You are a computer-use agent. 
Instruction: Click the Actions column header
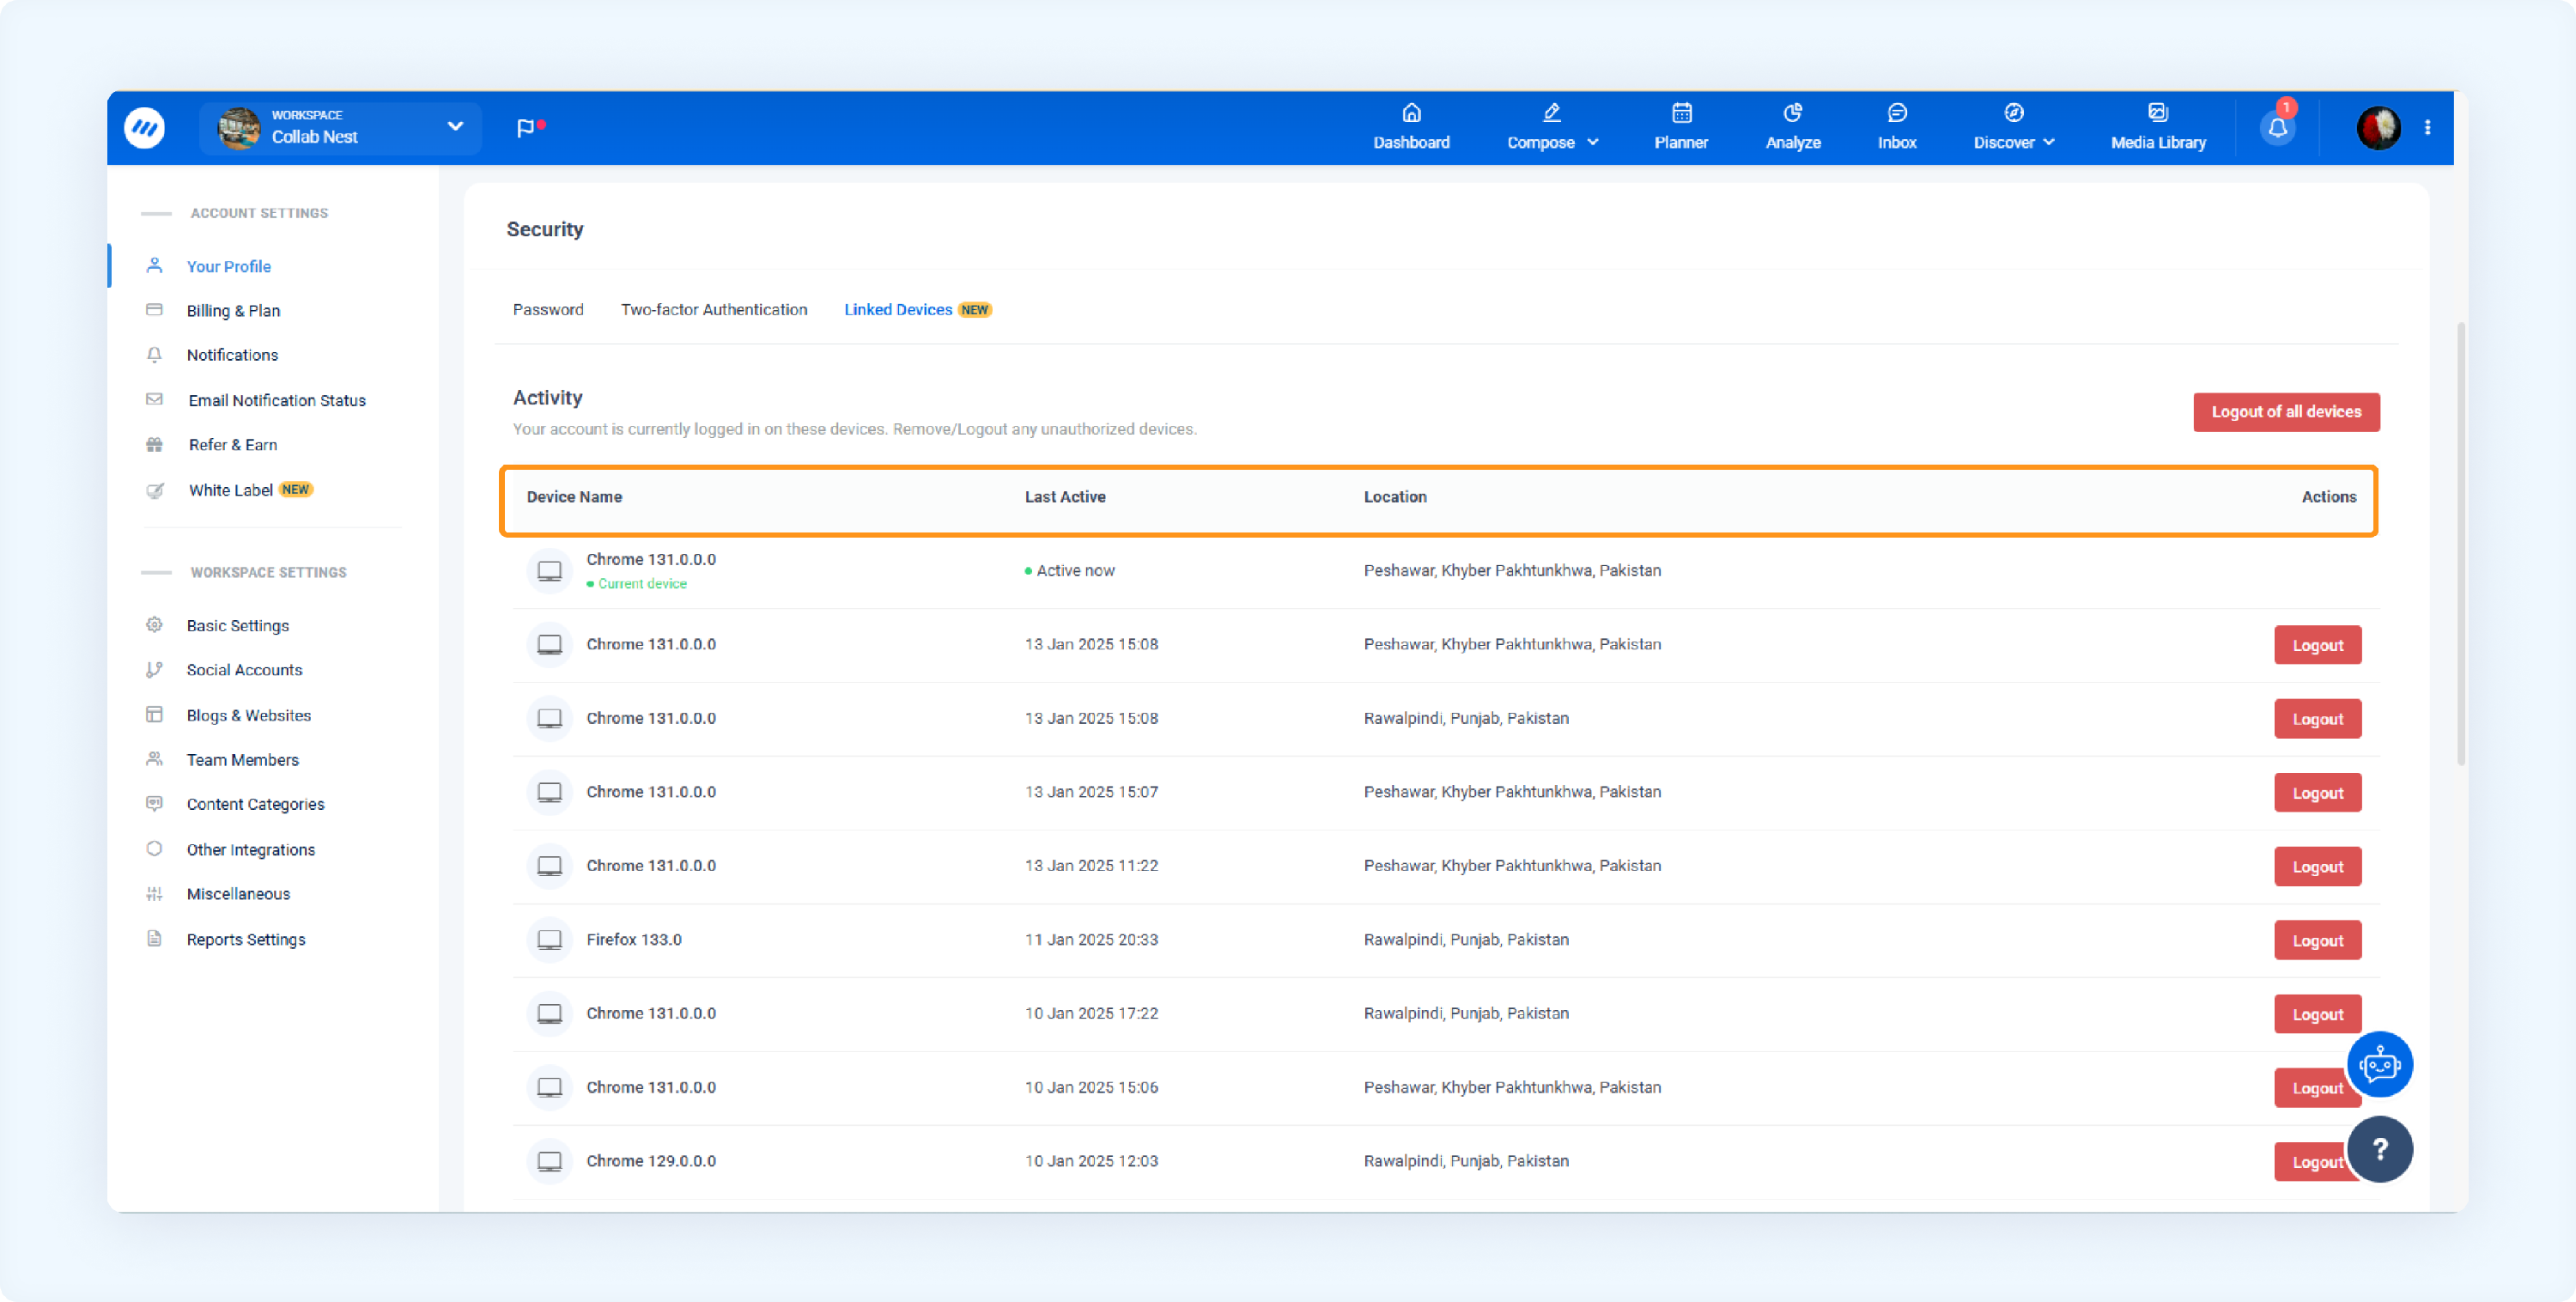pyautogui.click(x=2329, y=497)
